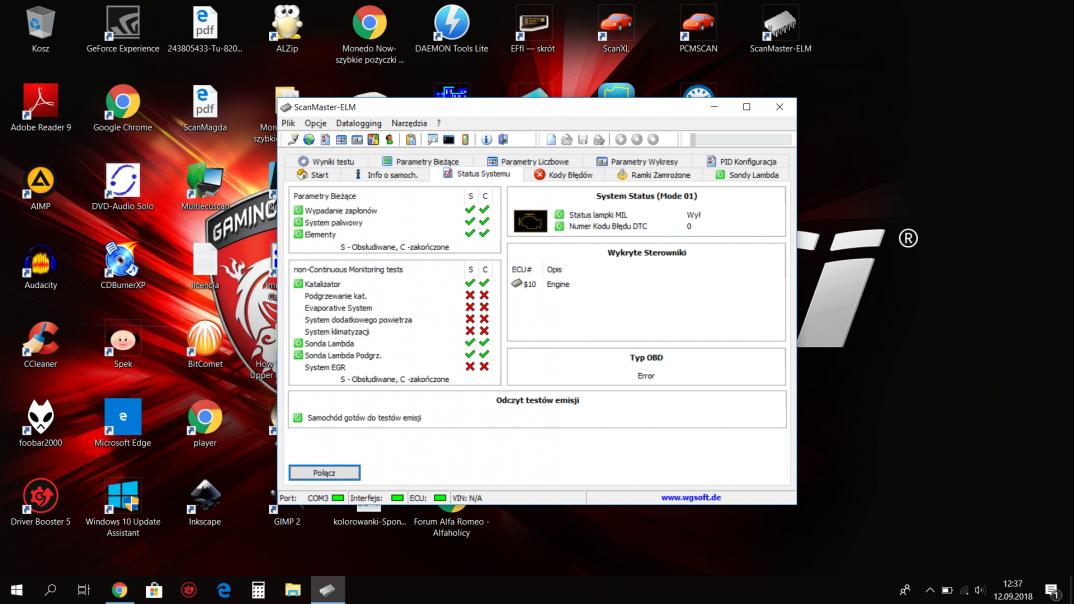Open the Windows Start menu button

[x=16, y=590]
